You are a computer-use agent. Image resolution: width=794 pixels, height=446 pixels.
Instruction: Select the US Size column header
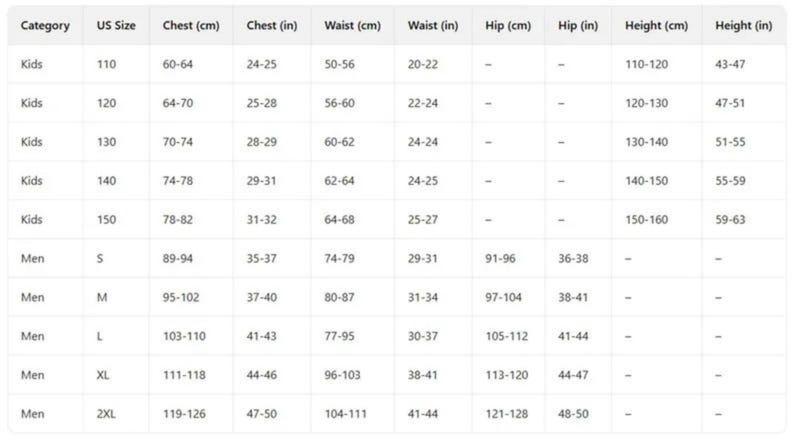coord(116,25)
